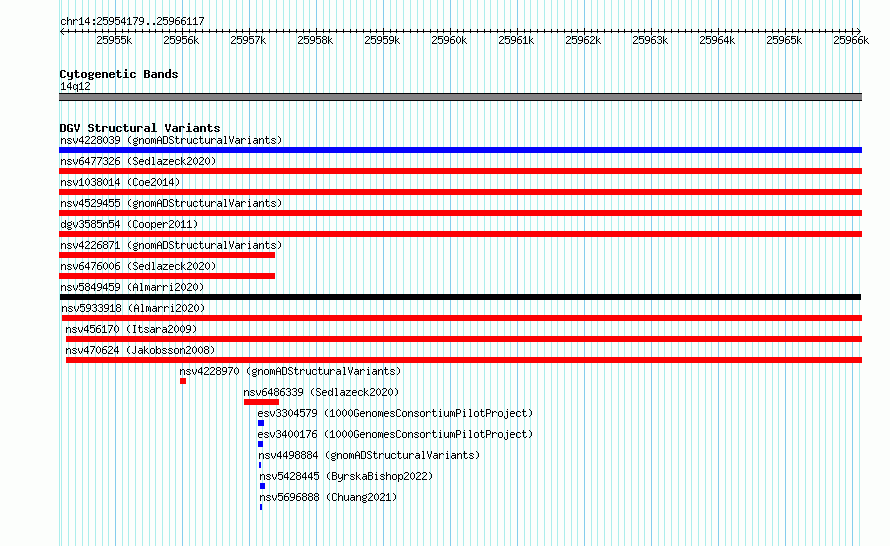The image size is (890, 546).
Task: Click the 25965k ruler tick label
Action: [784, 40]
